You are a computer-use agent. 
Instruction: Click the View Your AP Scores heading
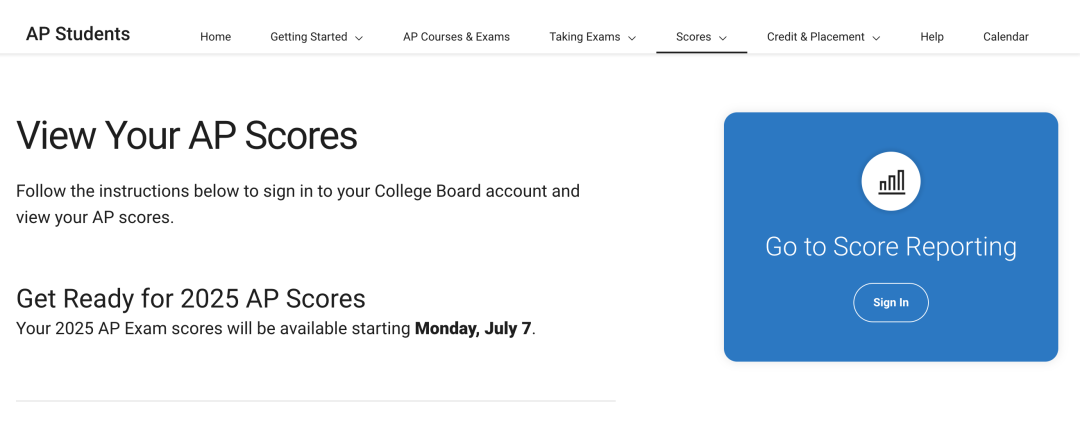click(187, 135)
